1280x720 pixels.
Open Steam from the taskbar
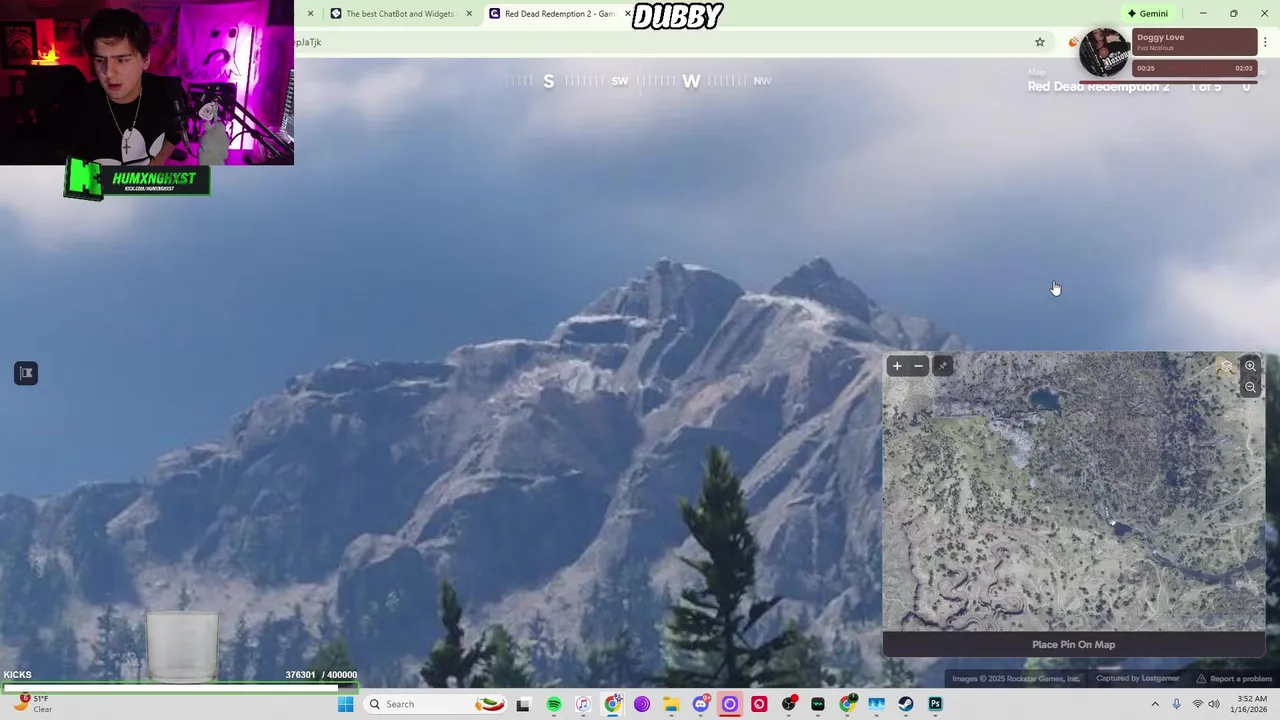coord(906,704)
